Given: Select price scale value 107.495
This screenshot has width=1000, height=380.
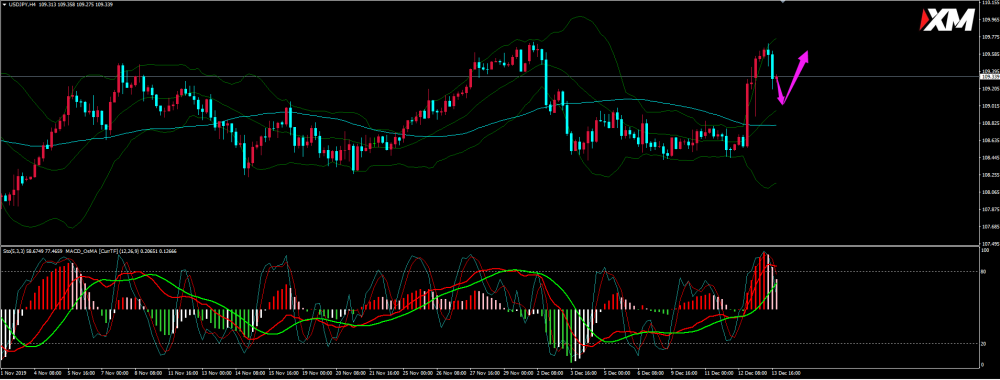Looking at the screenshot, I should [x=991, y=244].
